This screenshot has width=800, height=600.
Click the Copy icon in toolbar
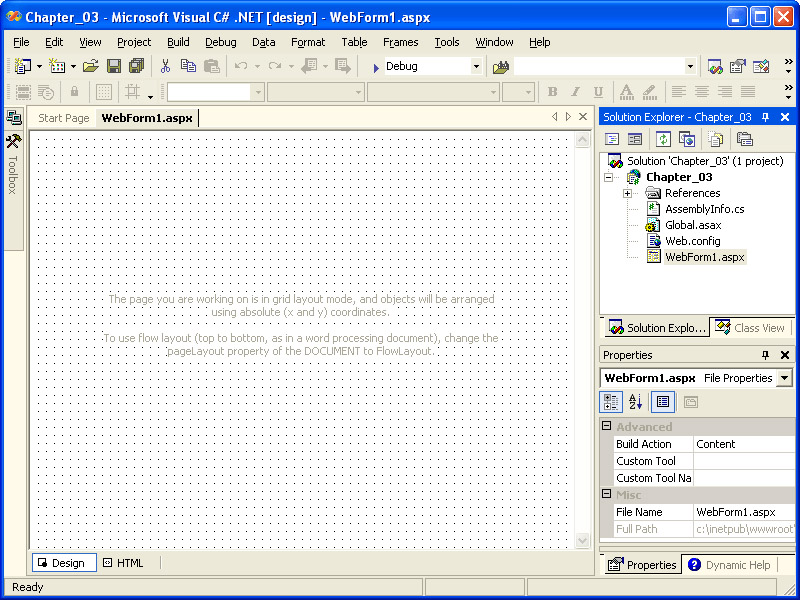[x=188, y=66]
